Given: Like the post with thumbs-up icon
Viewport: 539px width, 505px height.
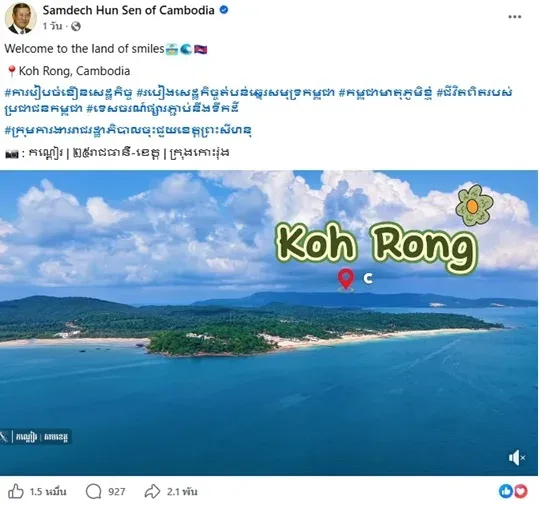Looking at the screenshot, I should [16, 492].
